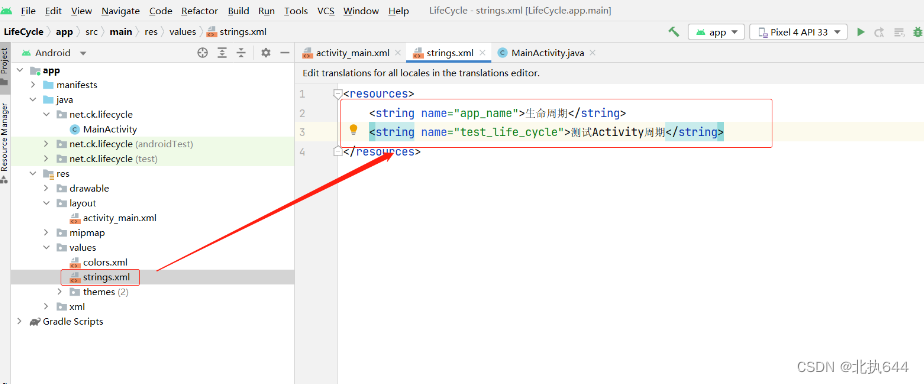Open the app run configuration dropdown
The height and width of the screenshot is (384, 924).
716,32
